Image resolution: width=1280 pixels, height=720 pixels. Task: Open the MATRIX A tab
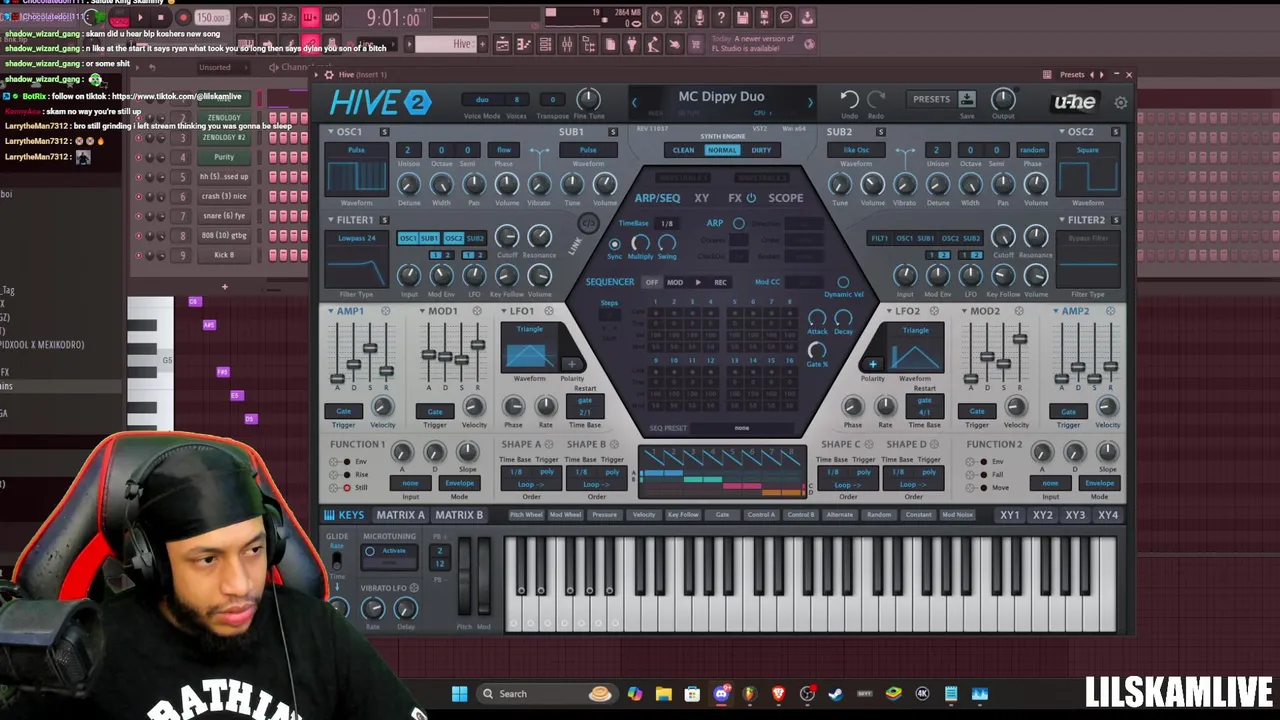(x=400, y=515)
